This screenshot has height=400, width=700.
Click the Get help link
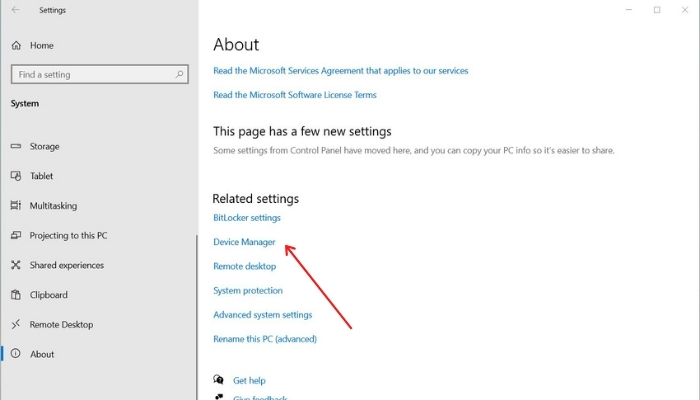point(249,380)
